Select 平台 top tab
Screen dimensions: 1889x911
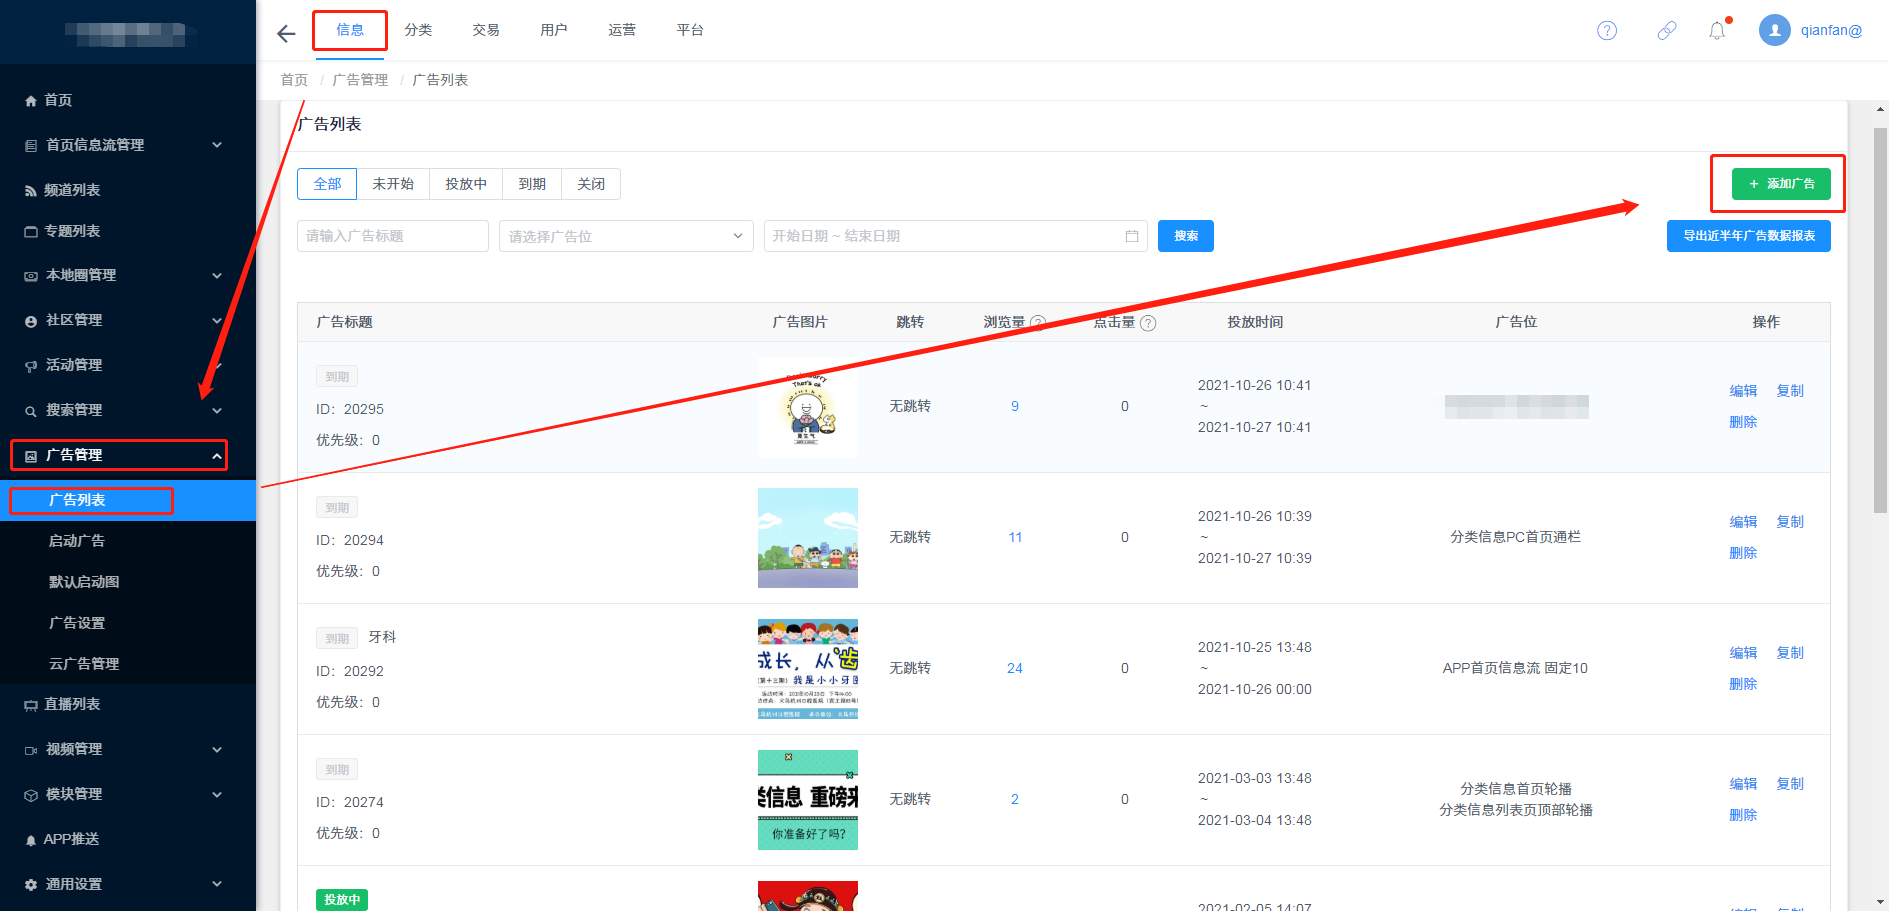(690, 30)
